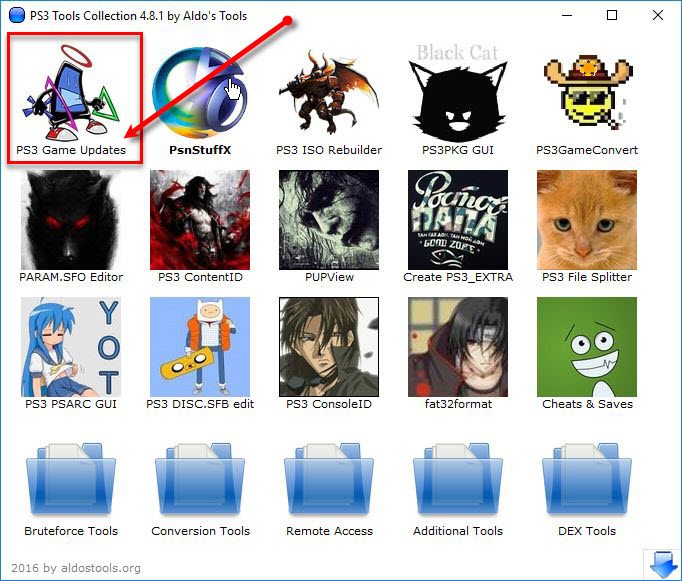
Task: Open the Cheats & Saves green face icon
Action: pyautogui.click(x=587, y=347)
